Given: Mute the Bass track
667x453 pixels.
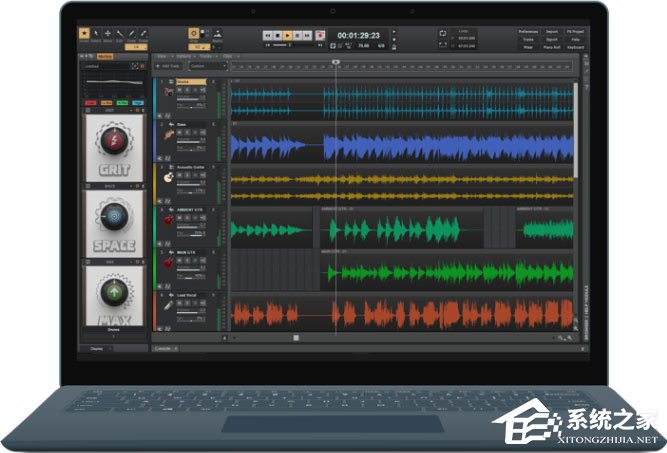Looking at the screenshot, I should [x=180, y=132].
